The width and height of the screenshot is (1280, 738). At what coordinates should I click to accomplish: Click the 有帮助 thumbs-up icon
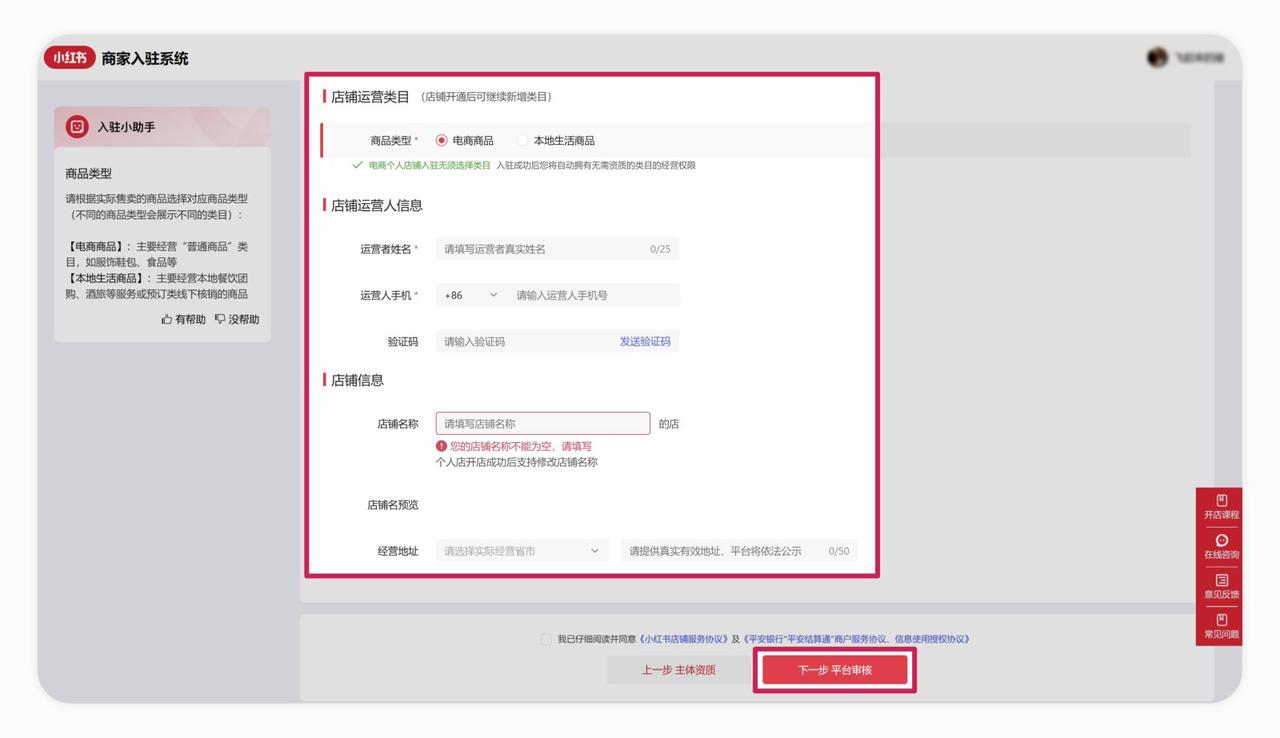[167, 319]
